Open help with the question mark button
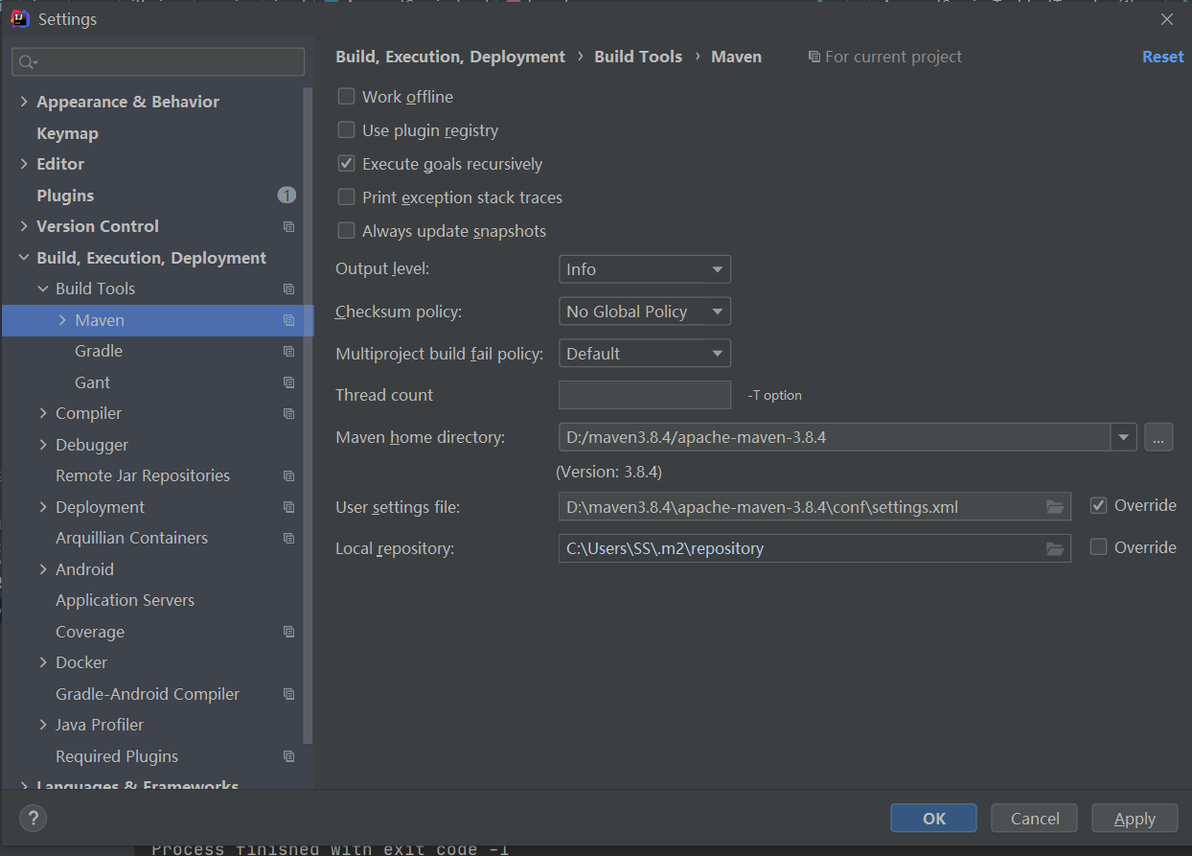1192x856 pixels. (33, 818)
